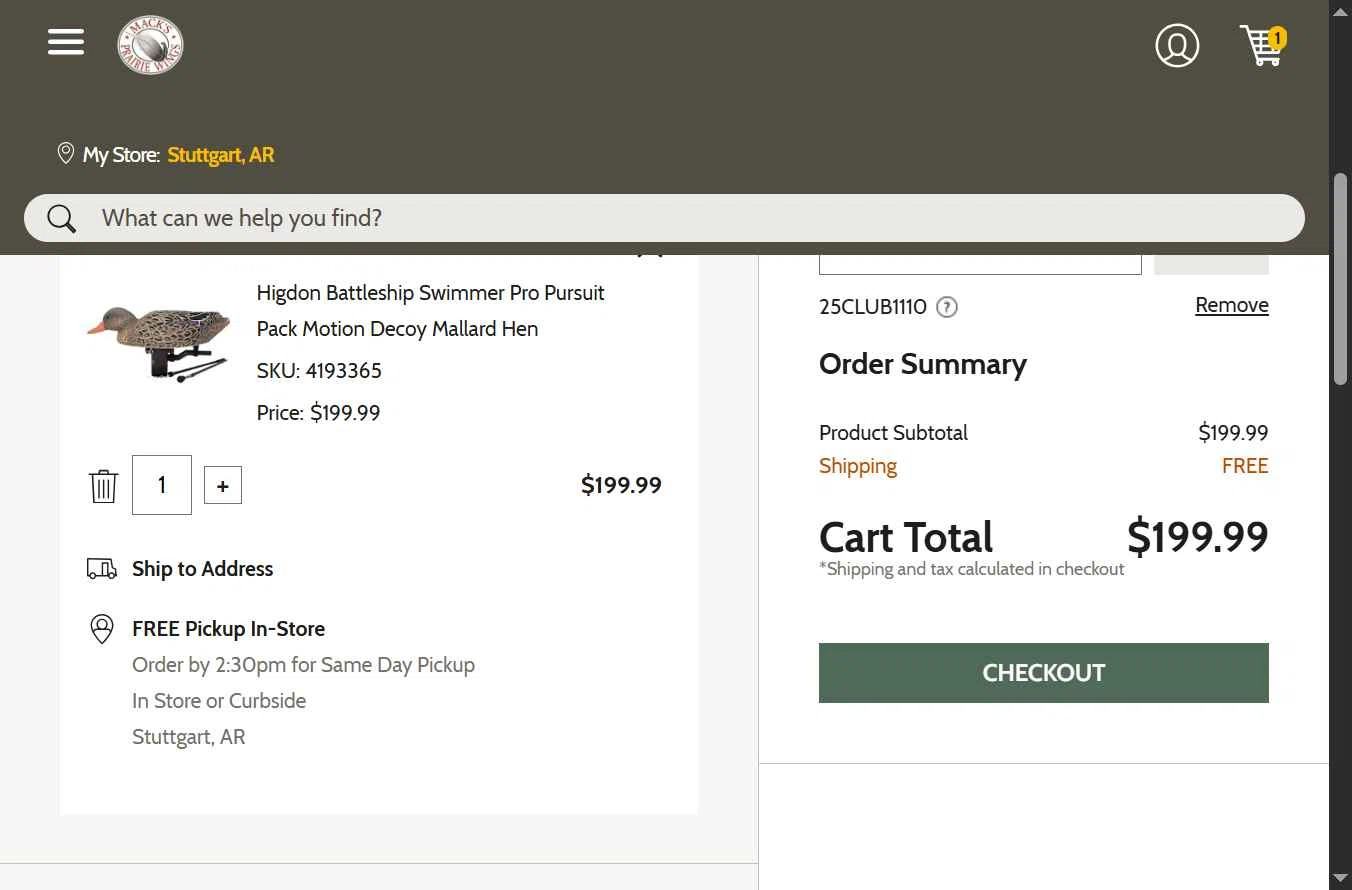Click the search magnifier icon
Image resolution: width=1352 pixels, height=890 pixels.
tap(61, 218)
